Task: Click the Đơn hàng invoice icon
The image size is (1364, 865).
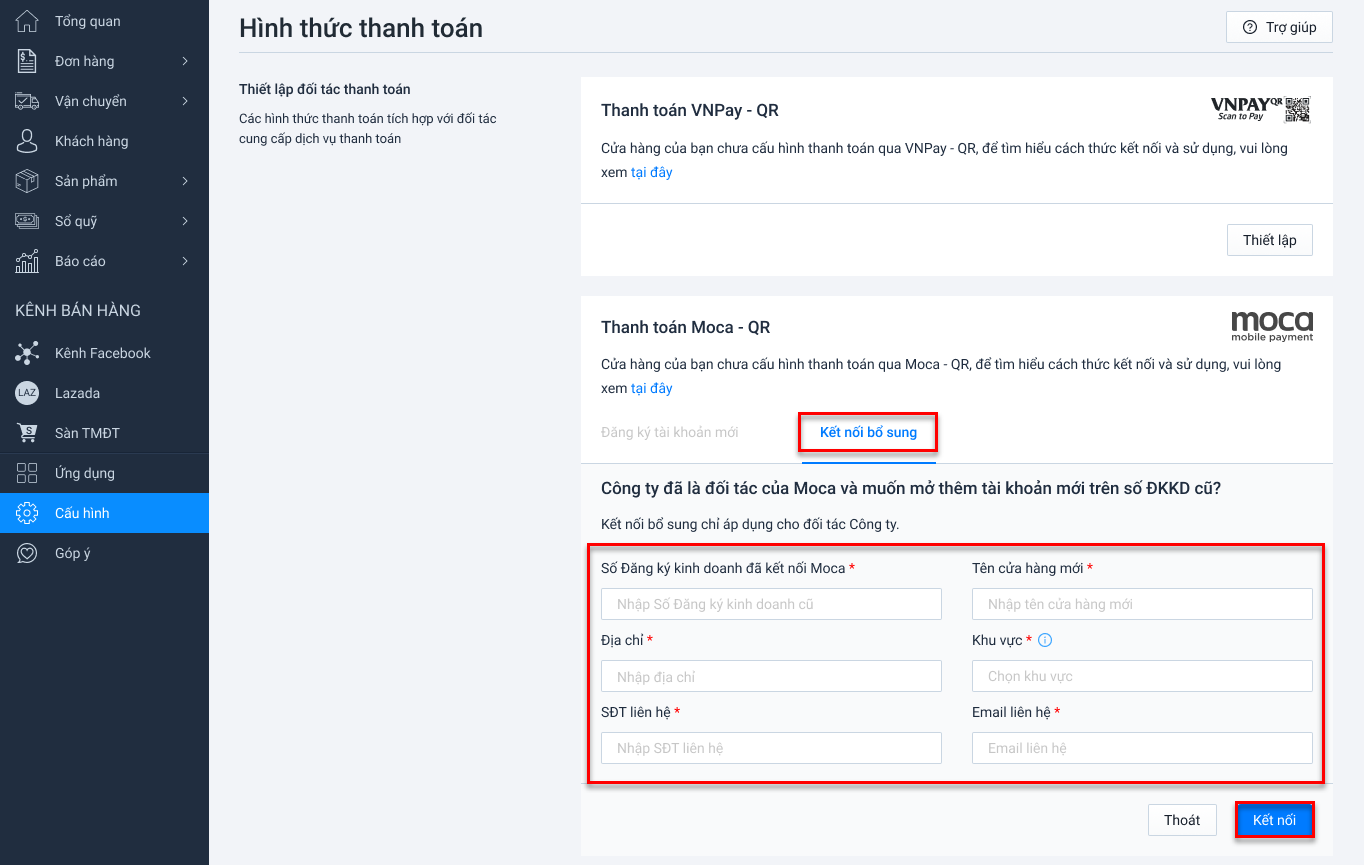Action: point(27,61)
